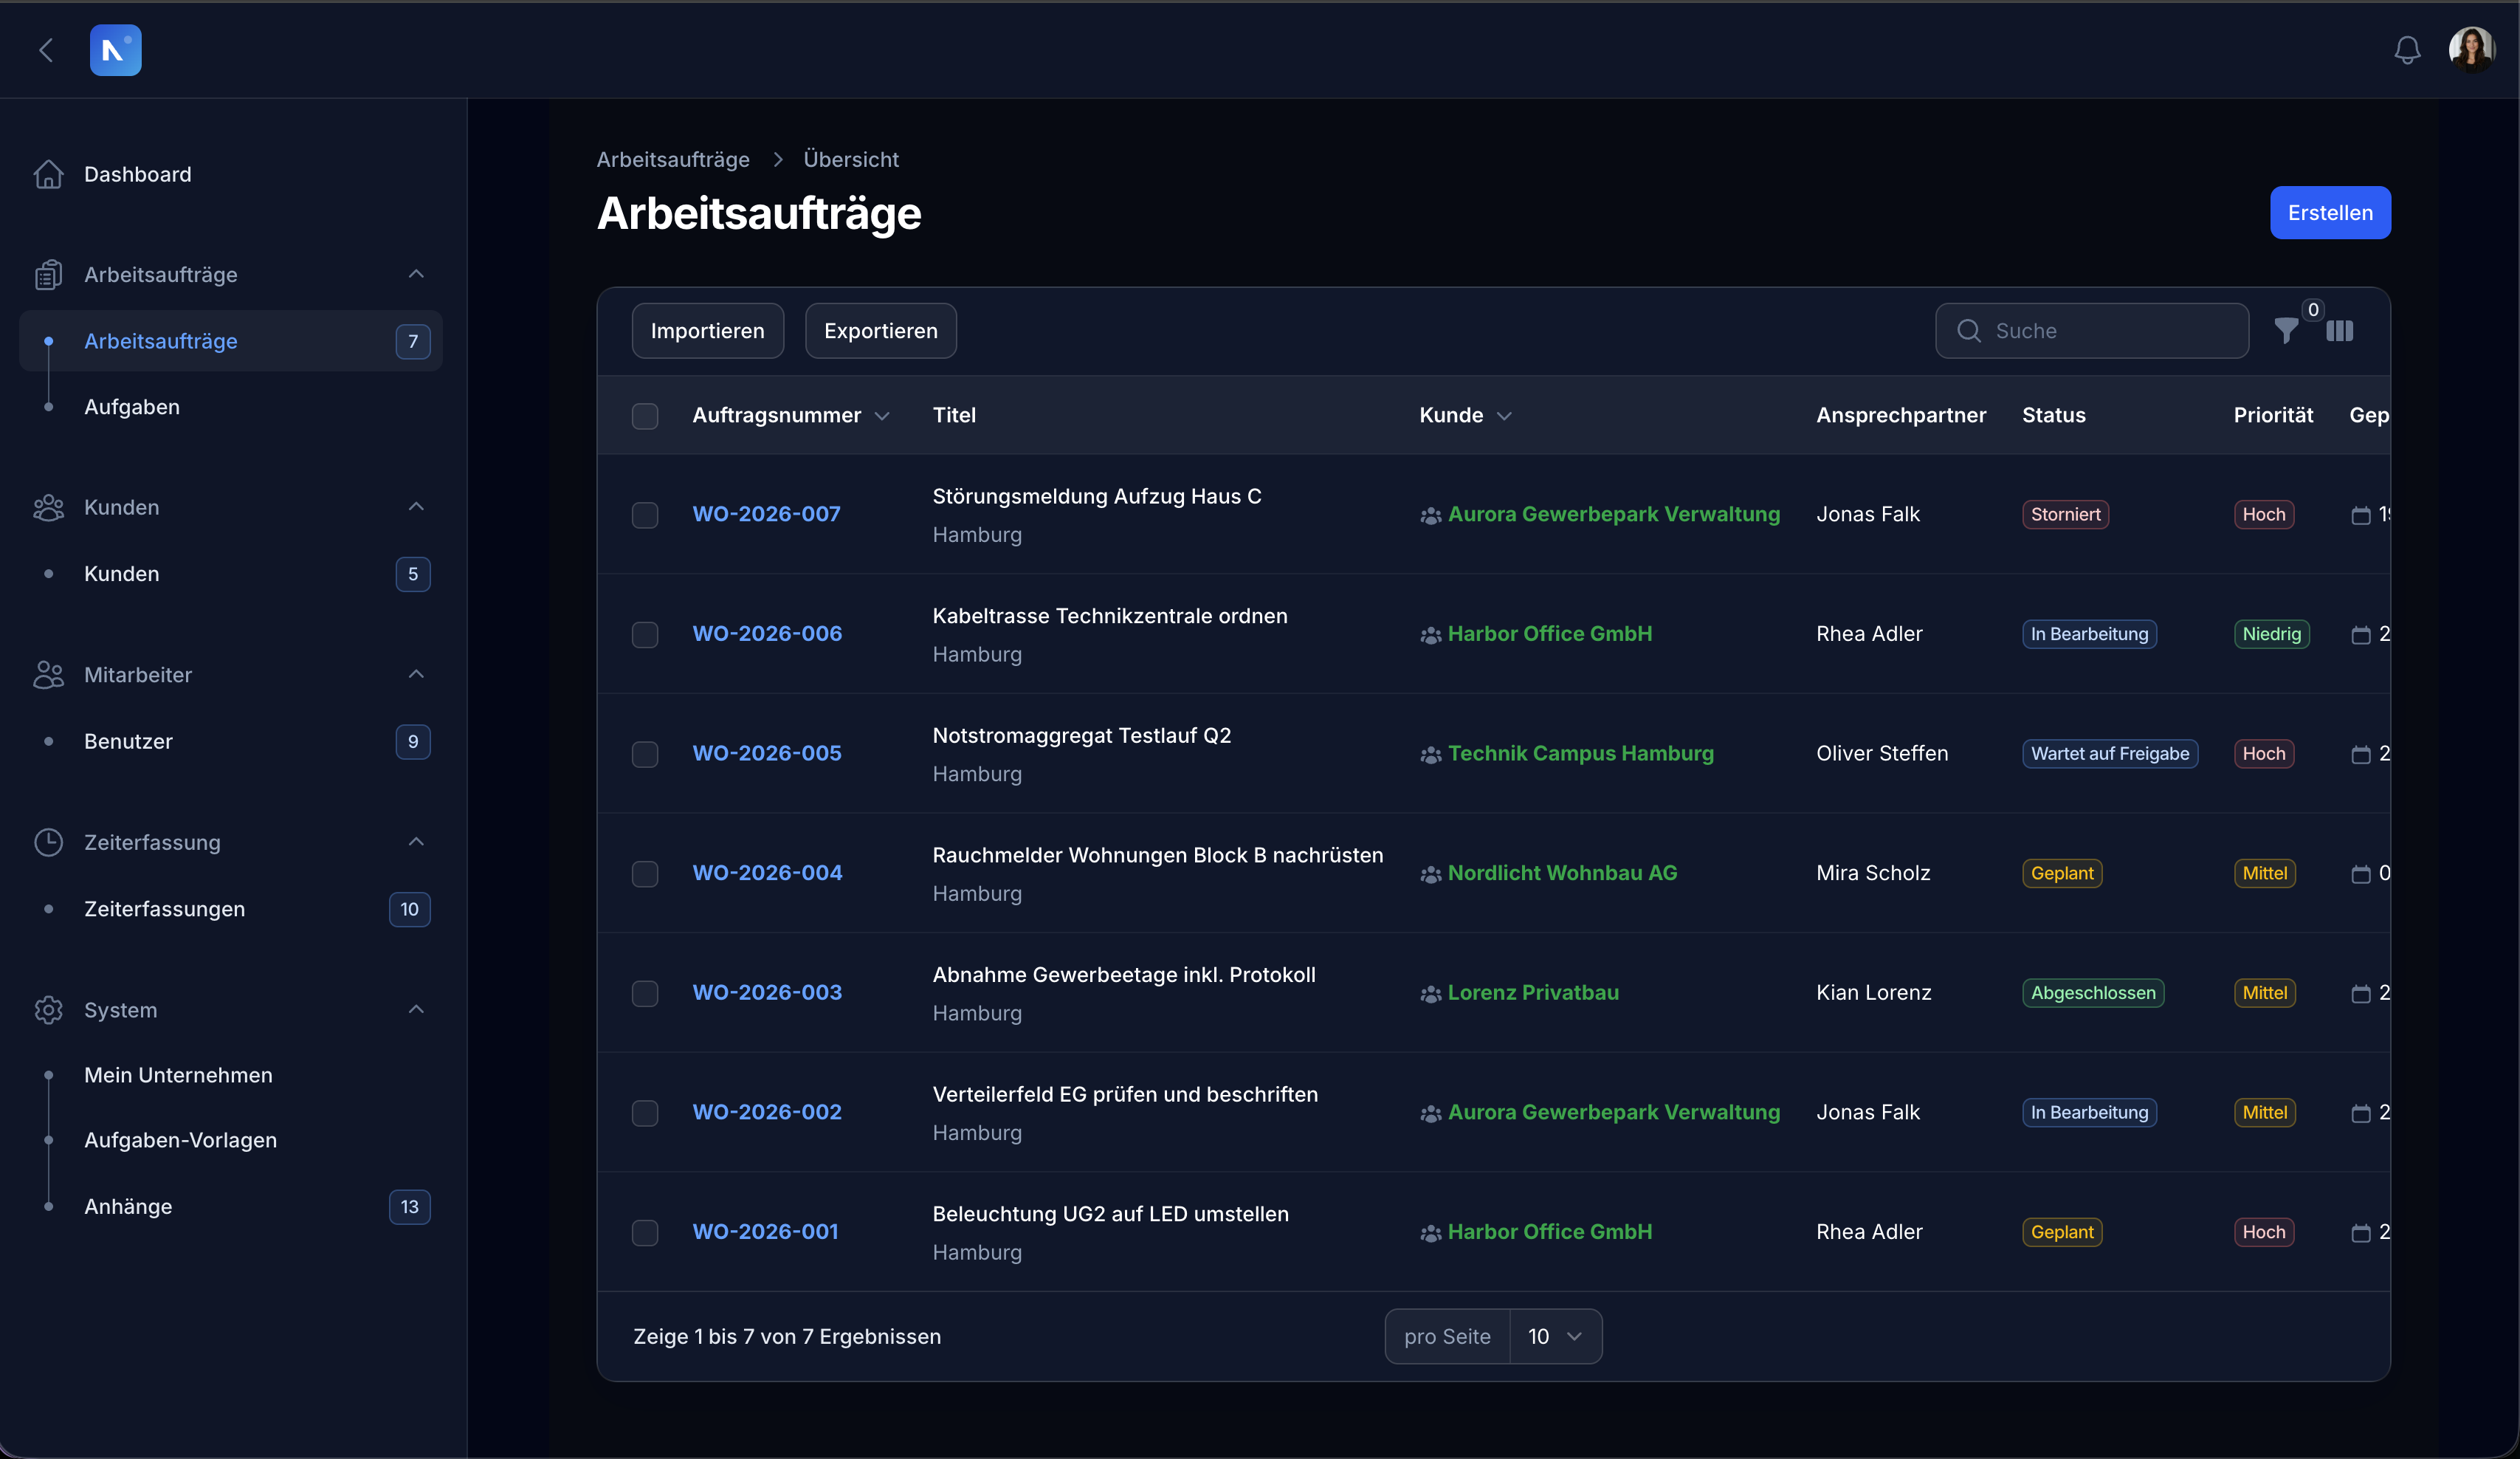Click the notification bell icon

click(x=2407, y=50)
